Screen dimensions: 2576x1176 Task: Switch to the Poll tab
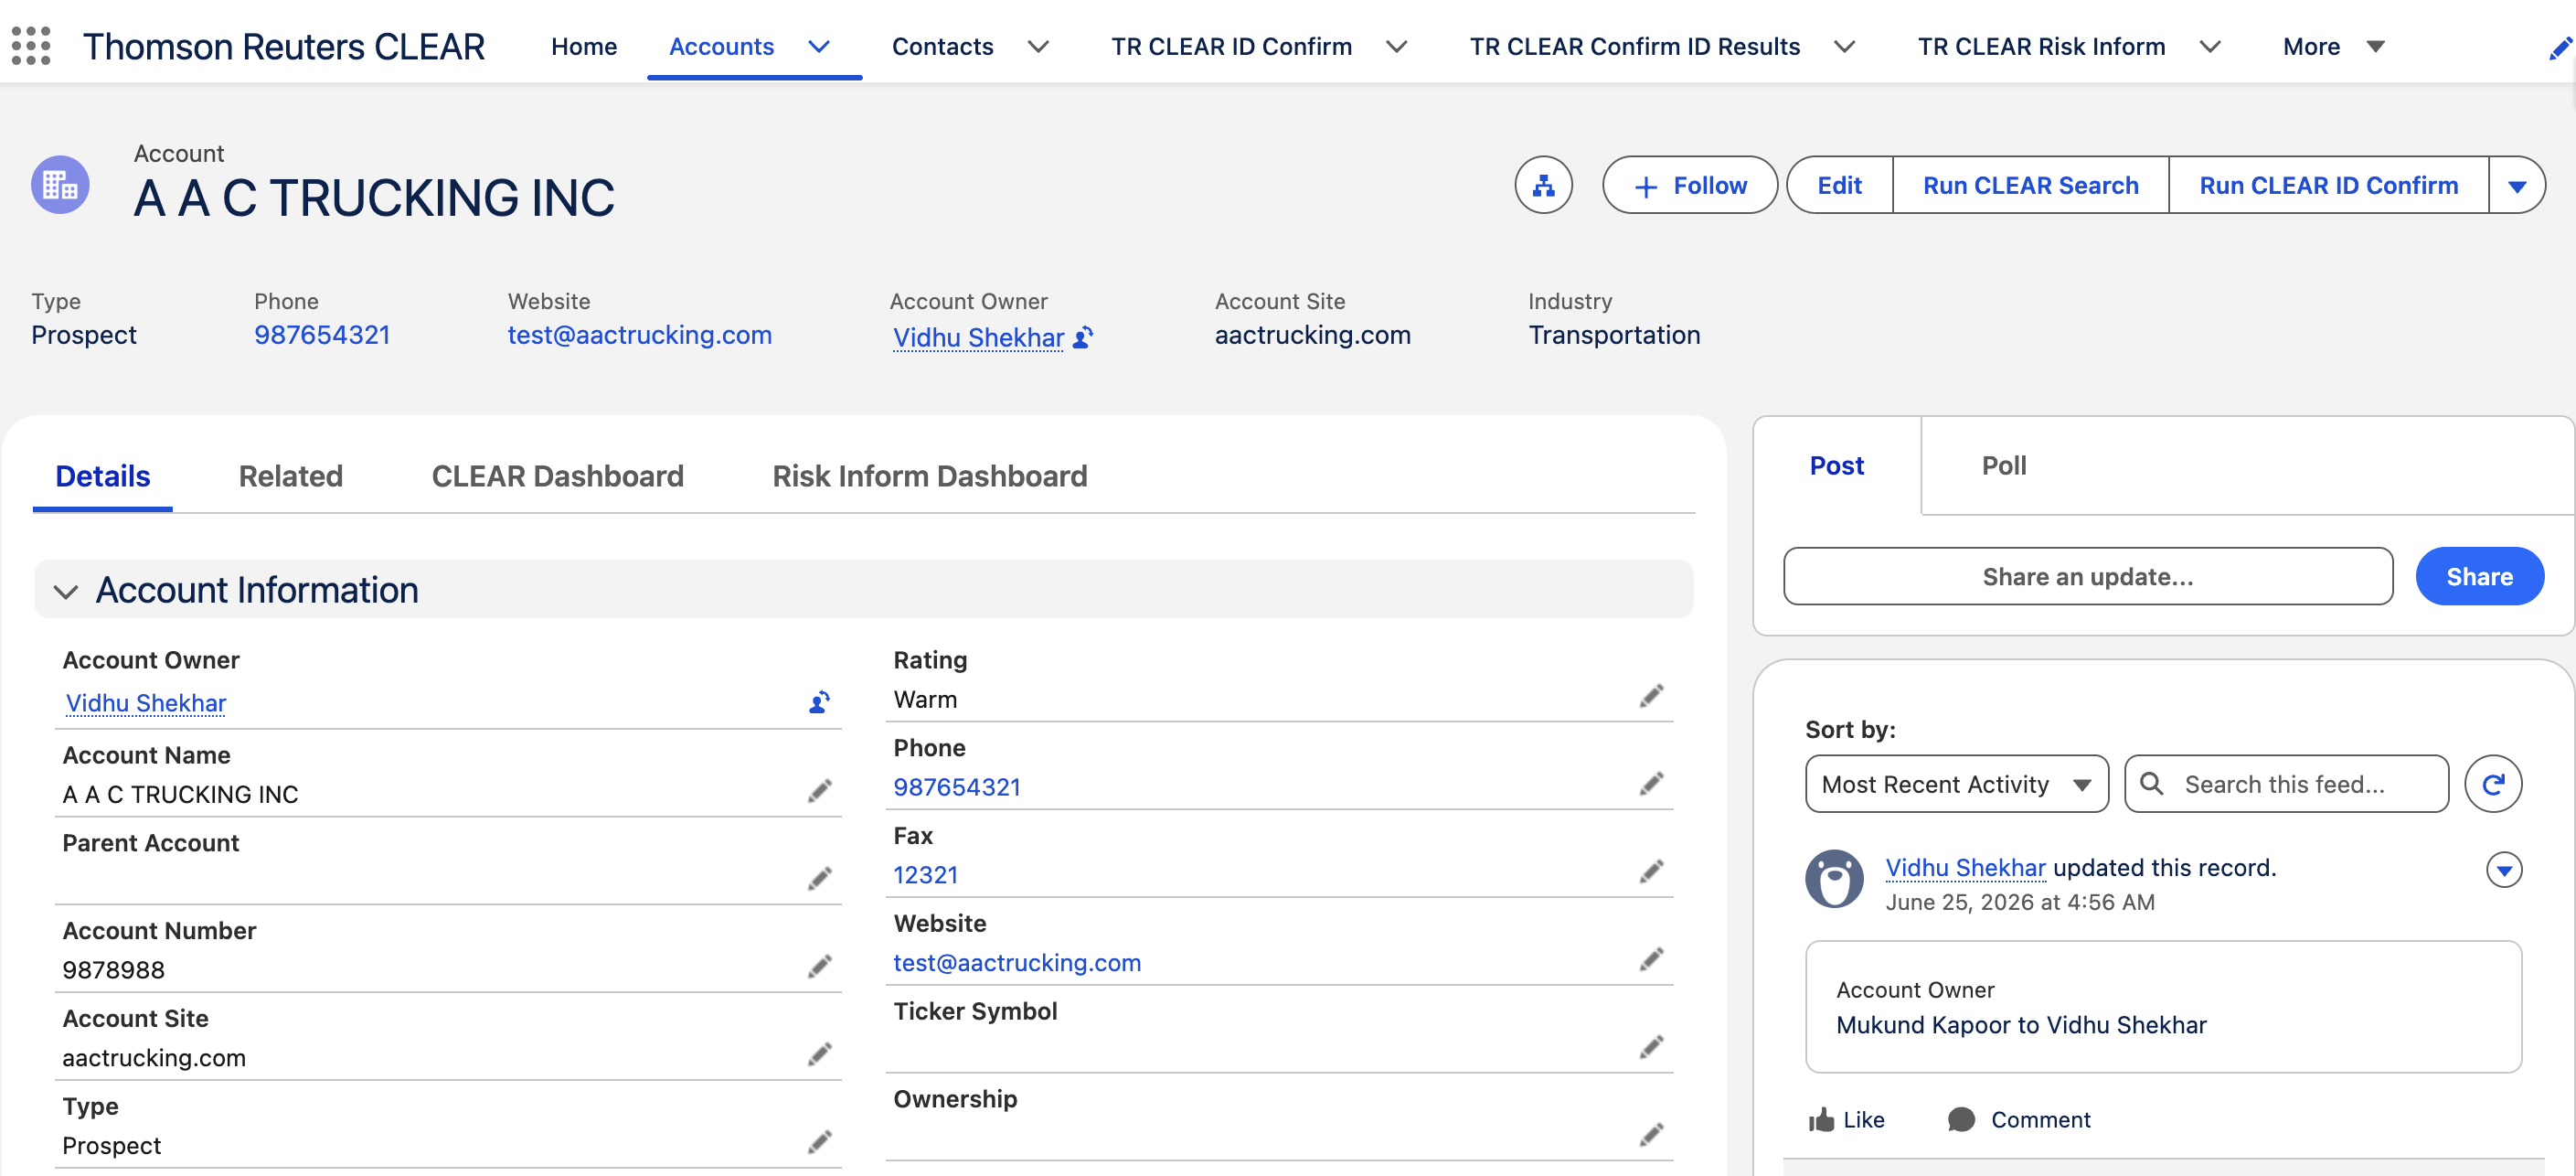click(x=2004, y=466)
